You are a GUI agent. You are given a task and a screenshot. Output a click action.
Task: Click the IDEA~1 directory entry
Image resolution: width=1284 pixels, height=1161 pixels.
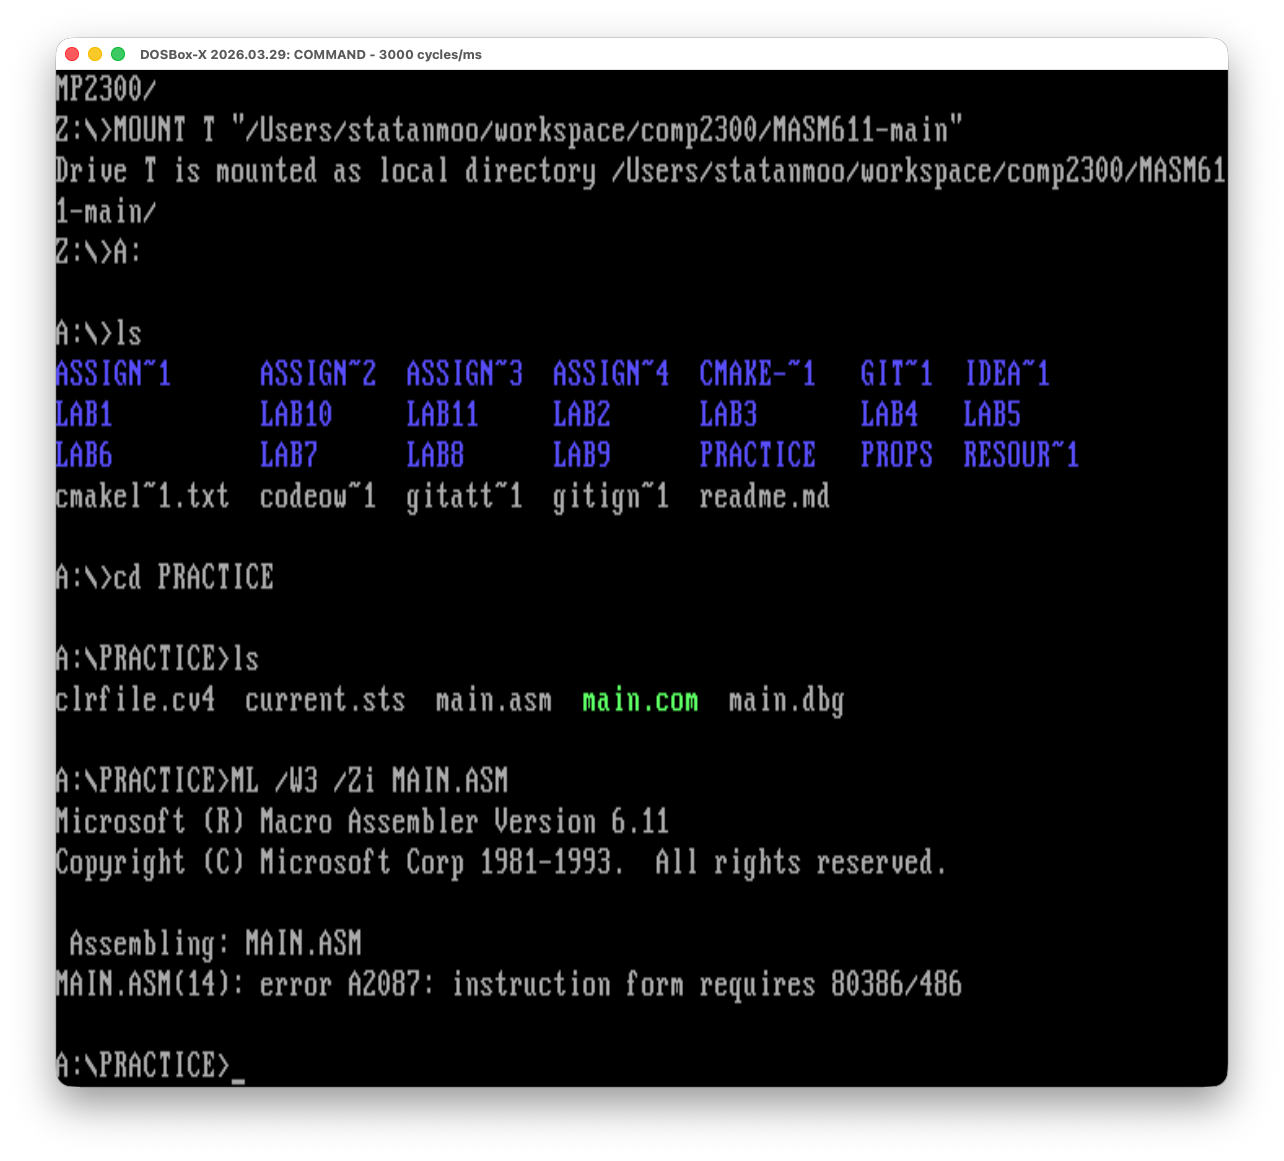[1007, 374]
